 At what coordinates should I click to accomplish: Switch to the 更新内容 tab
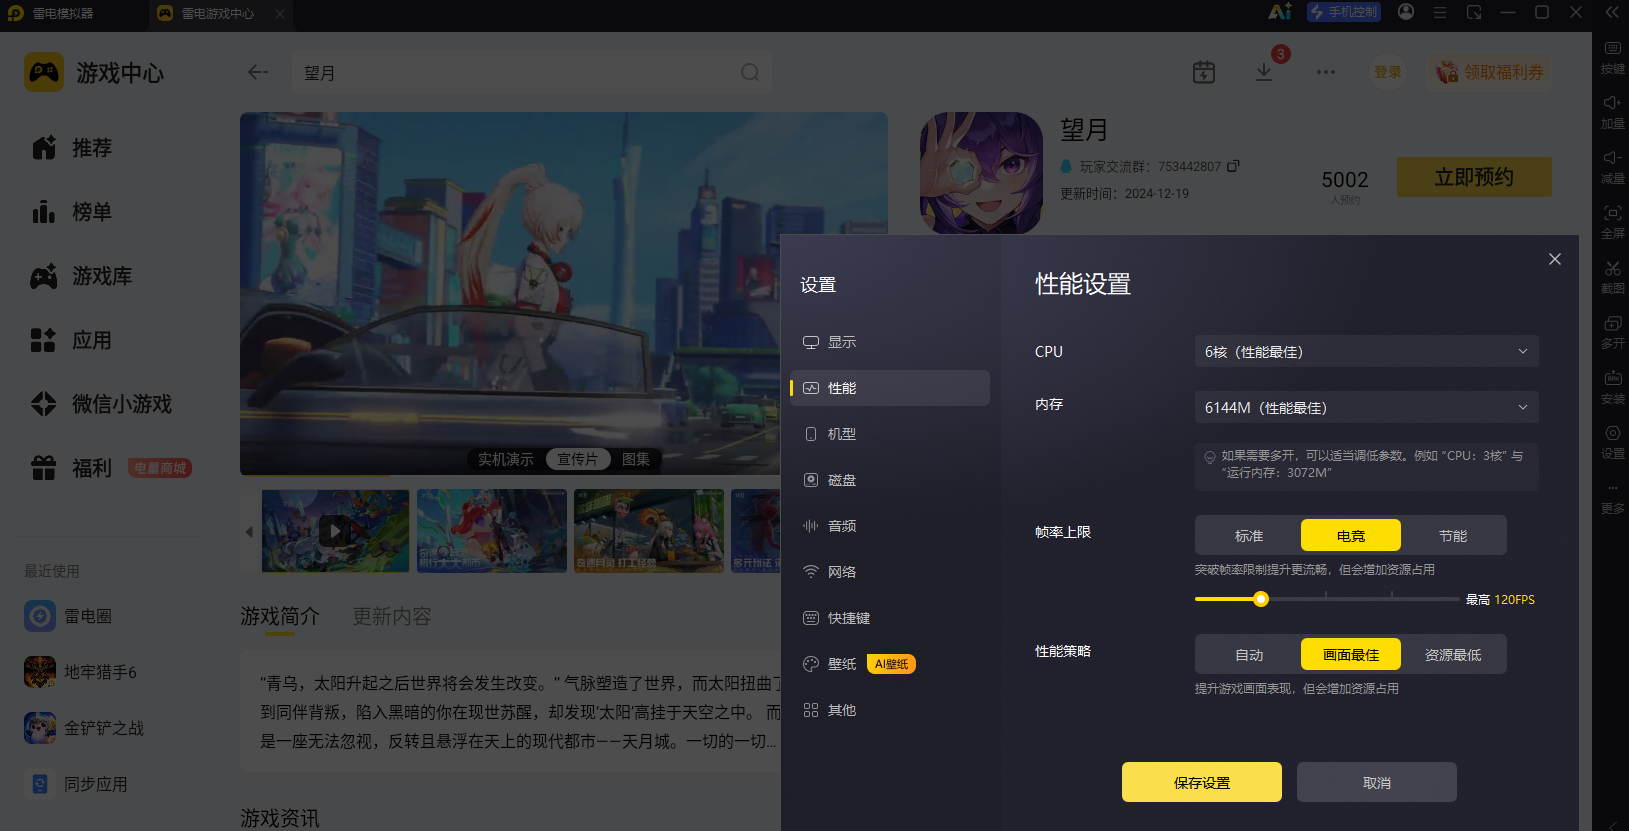click(392, 616)
